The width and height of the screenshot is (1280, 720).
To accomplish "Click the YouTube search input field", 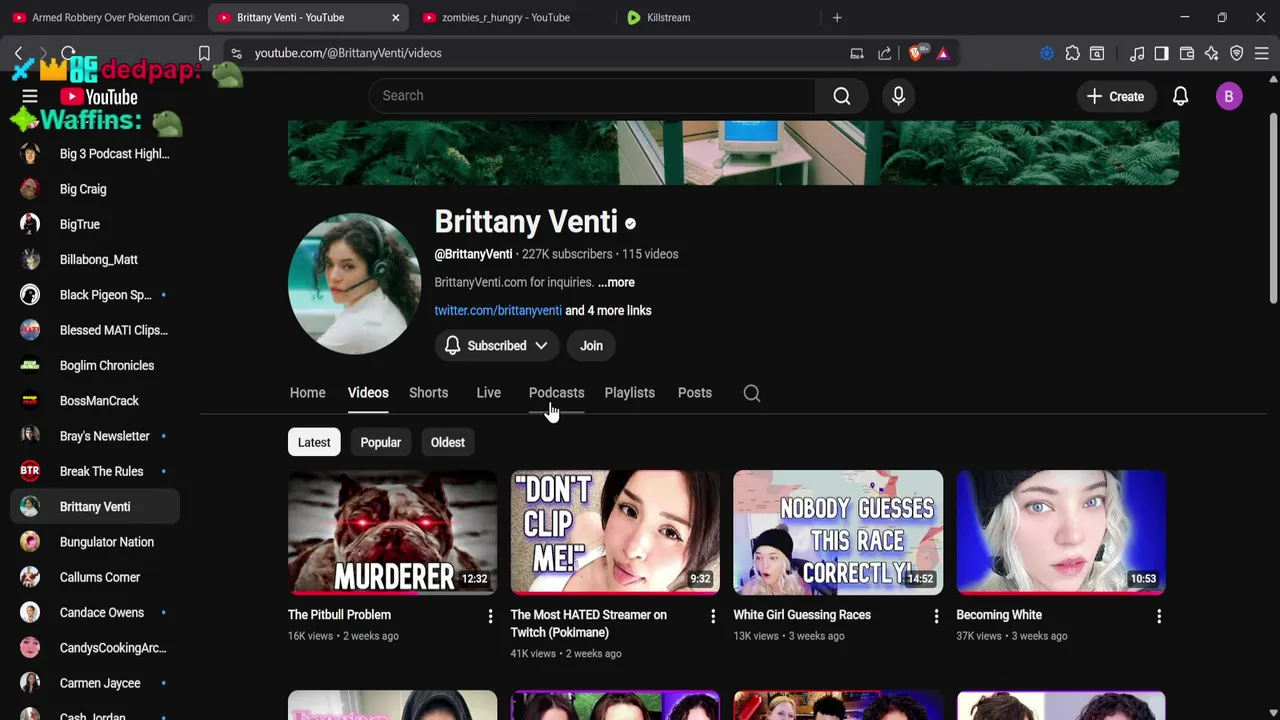I will 592,96.
